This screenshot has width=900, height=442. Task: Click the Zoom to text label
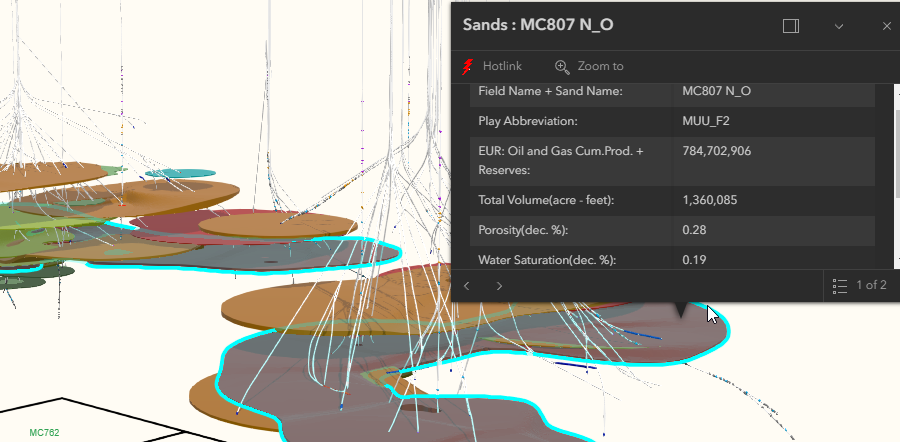coord(600,66)
